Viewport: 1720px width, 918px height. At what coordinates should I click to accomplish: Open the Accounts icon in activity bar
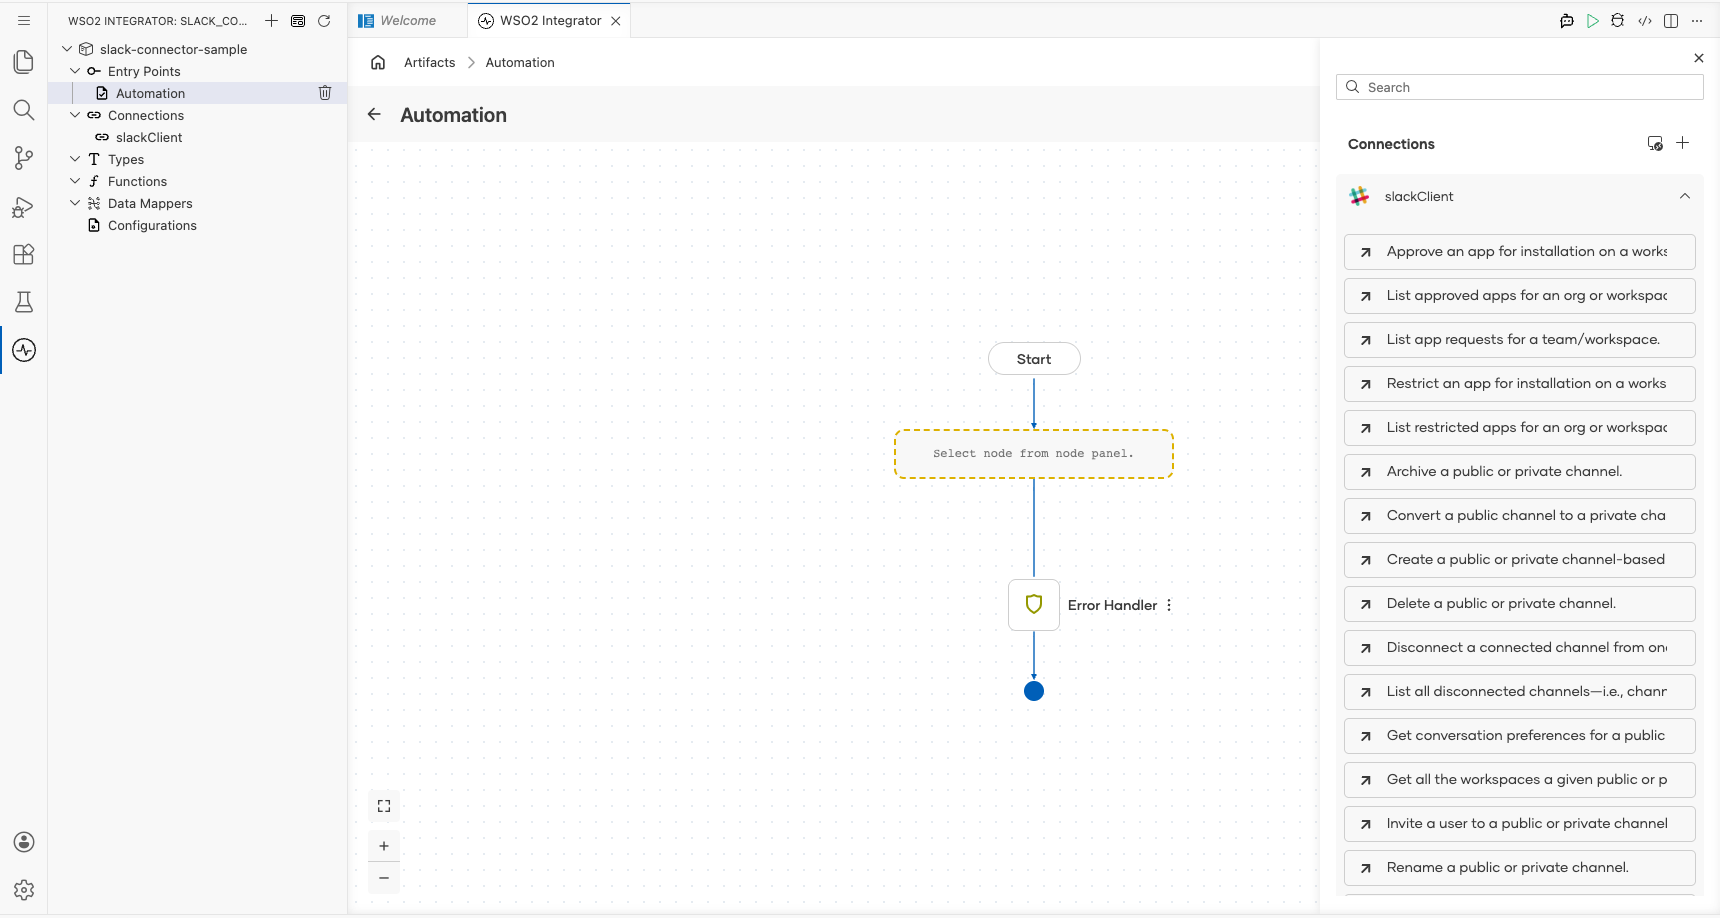[x=24, y=842]
